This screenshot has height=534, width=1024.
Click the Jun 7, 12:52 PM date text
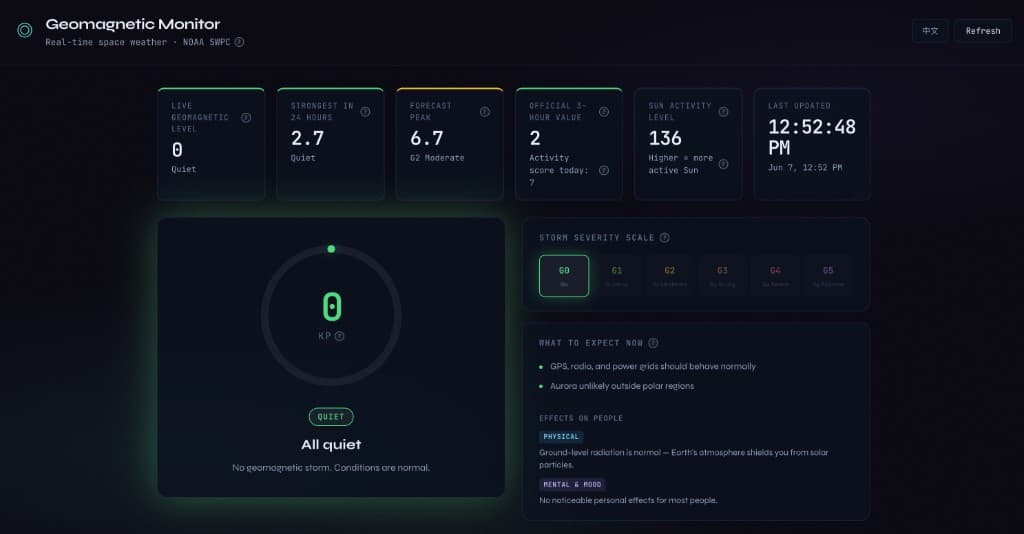[x=805, y=168]
